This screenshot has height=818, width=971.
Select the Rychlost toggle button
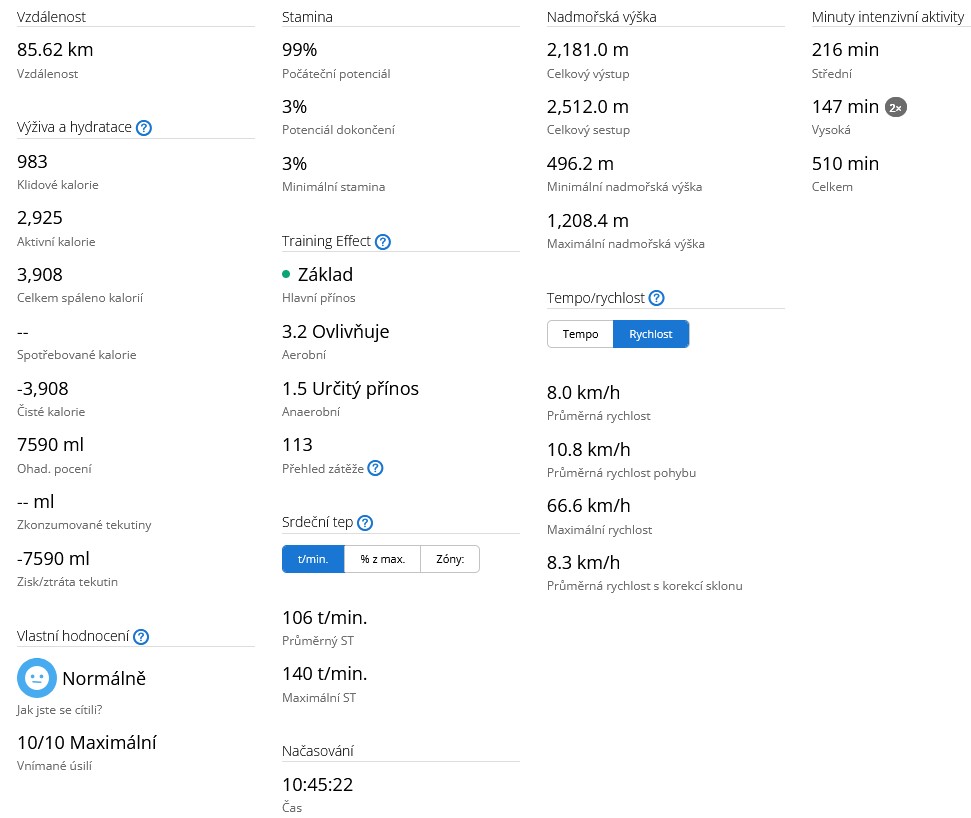651,334
